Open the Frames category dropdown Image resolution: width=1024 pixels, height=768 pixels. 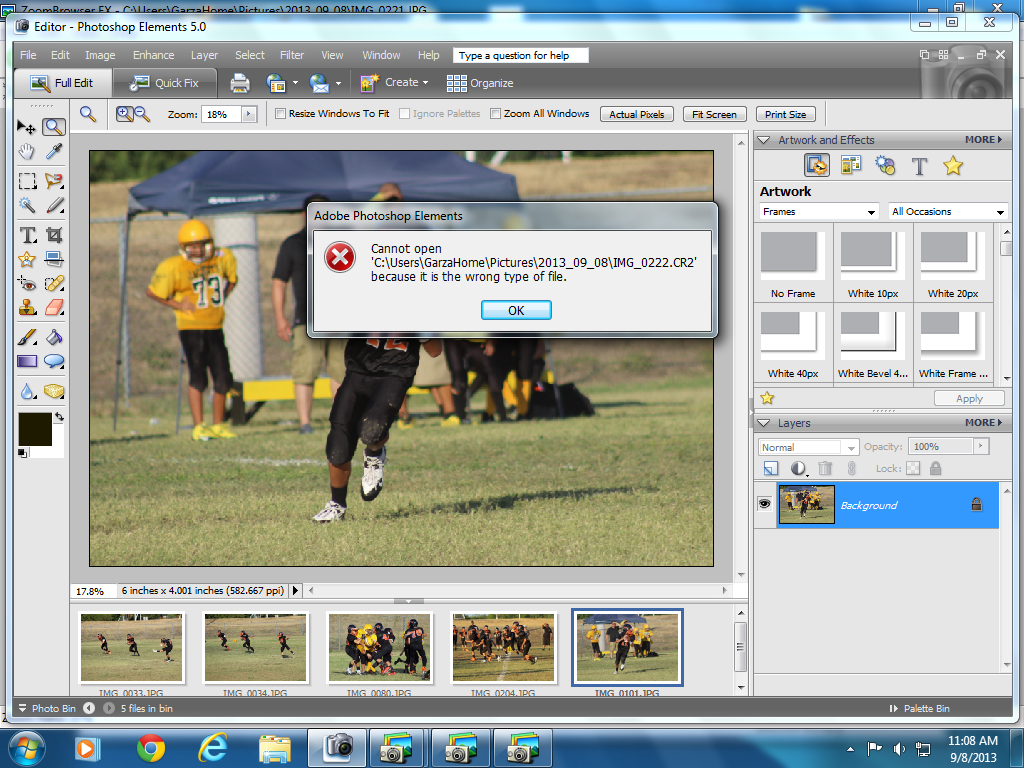coord(817,212)
